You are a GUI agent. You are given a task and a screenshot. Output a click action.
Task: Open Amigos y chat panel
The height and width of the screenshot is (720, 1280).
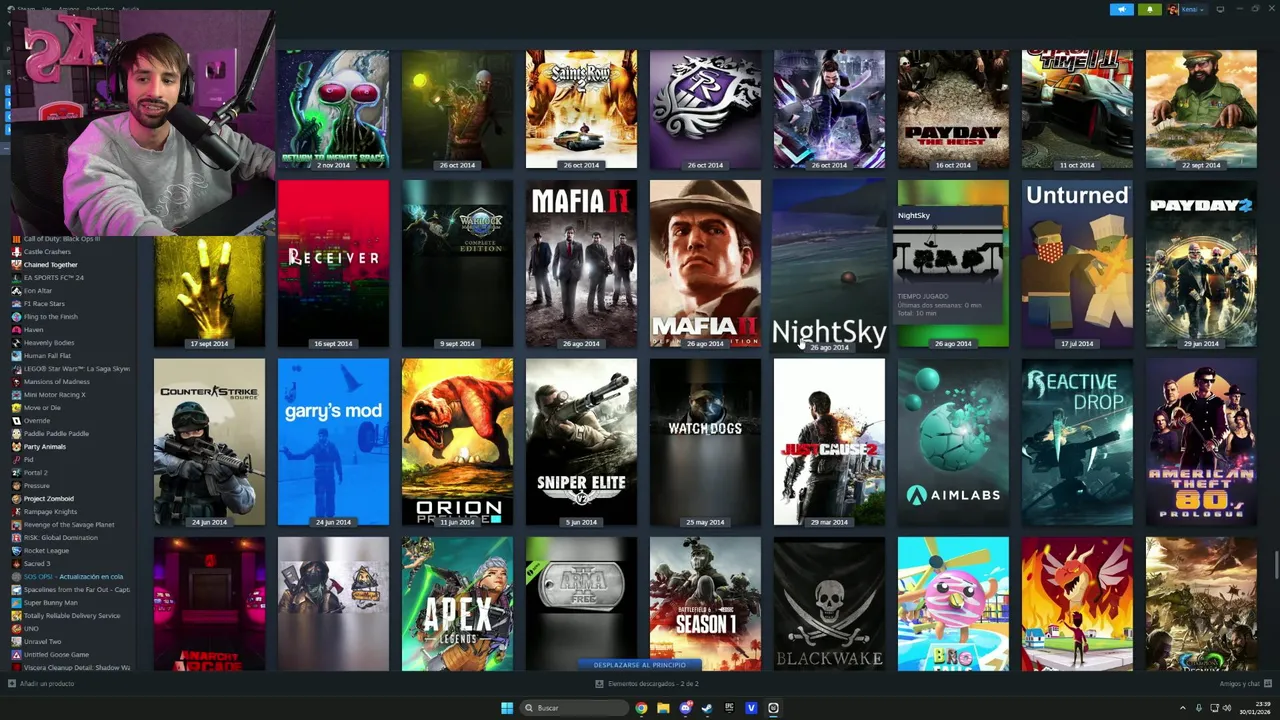click(1244, 683)
